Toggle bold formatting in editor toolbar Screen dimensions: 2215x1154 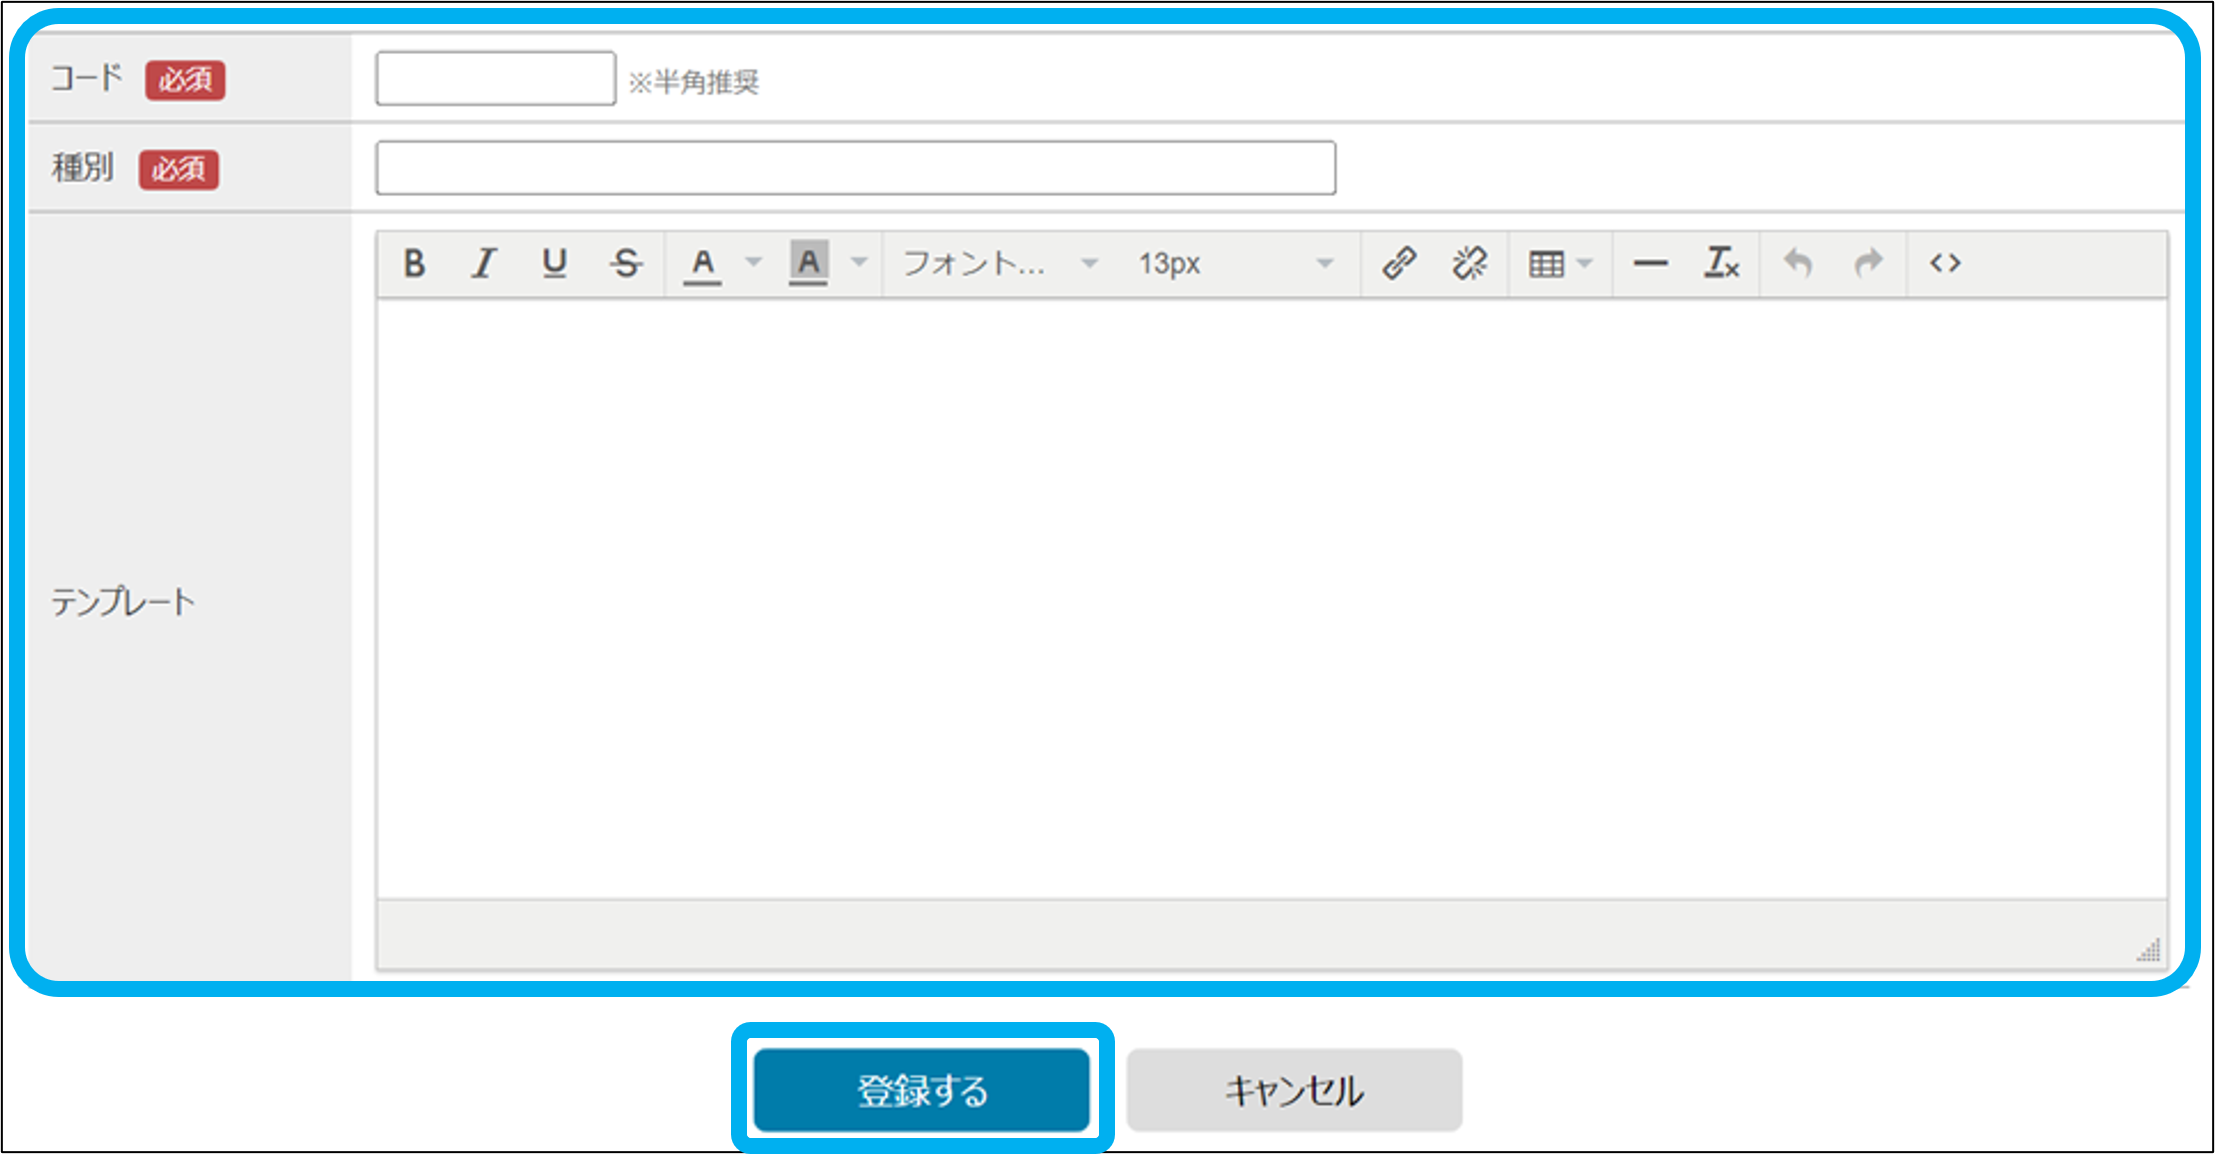[414, 264]
